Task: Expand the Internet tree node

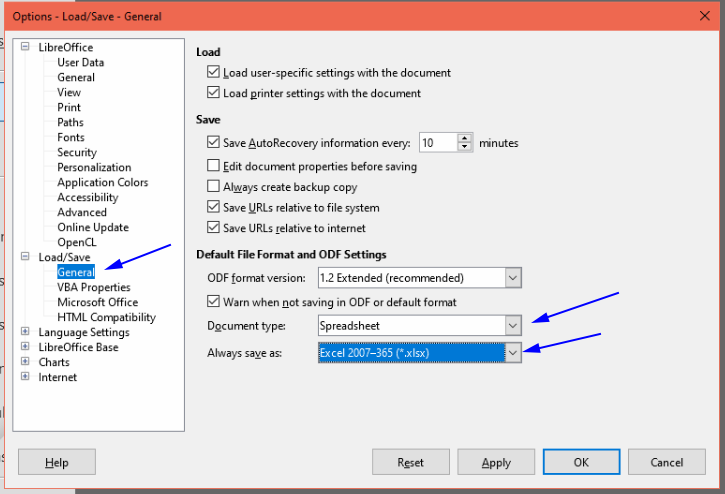Action: click(25, 376)
